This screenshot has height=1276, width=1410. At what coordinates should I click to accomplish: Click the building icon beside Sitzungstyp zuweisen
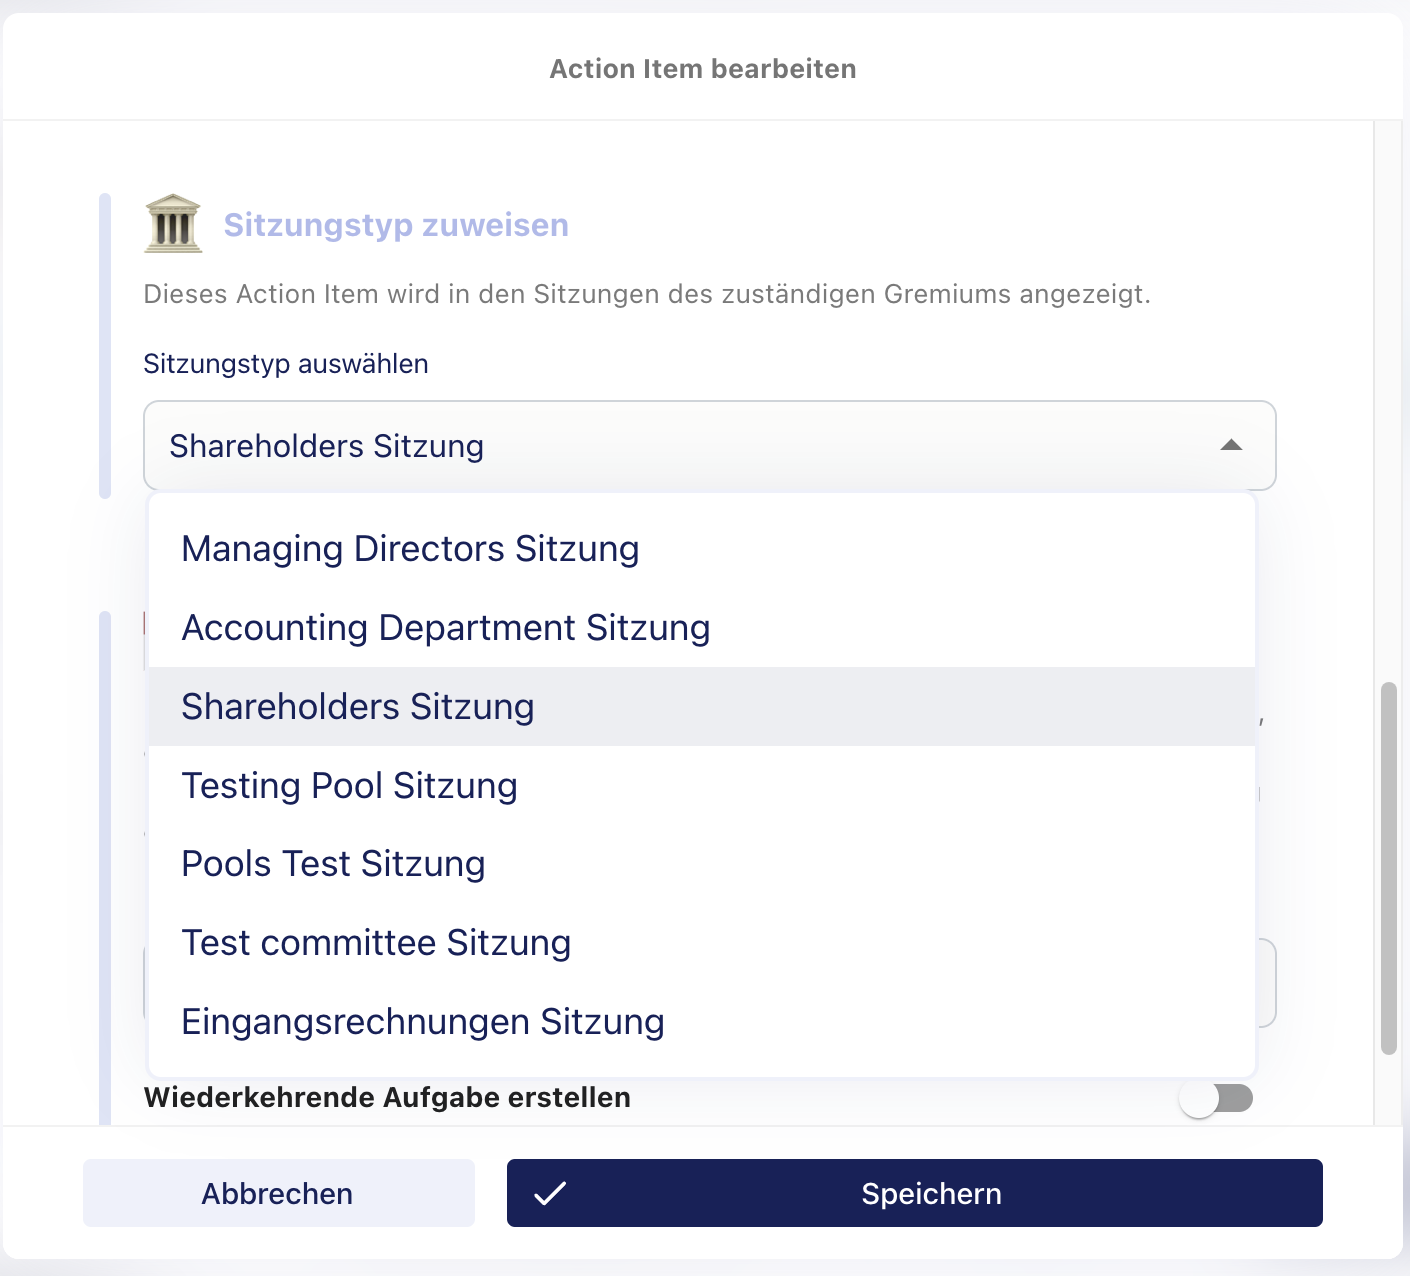point(173,222)
